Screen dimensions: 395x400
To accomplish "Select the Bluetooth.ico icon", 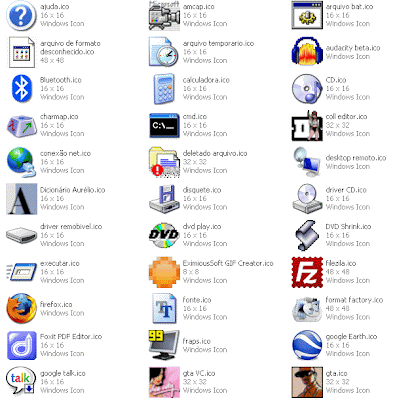I will click(x=21, y=89).
